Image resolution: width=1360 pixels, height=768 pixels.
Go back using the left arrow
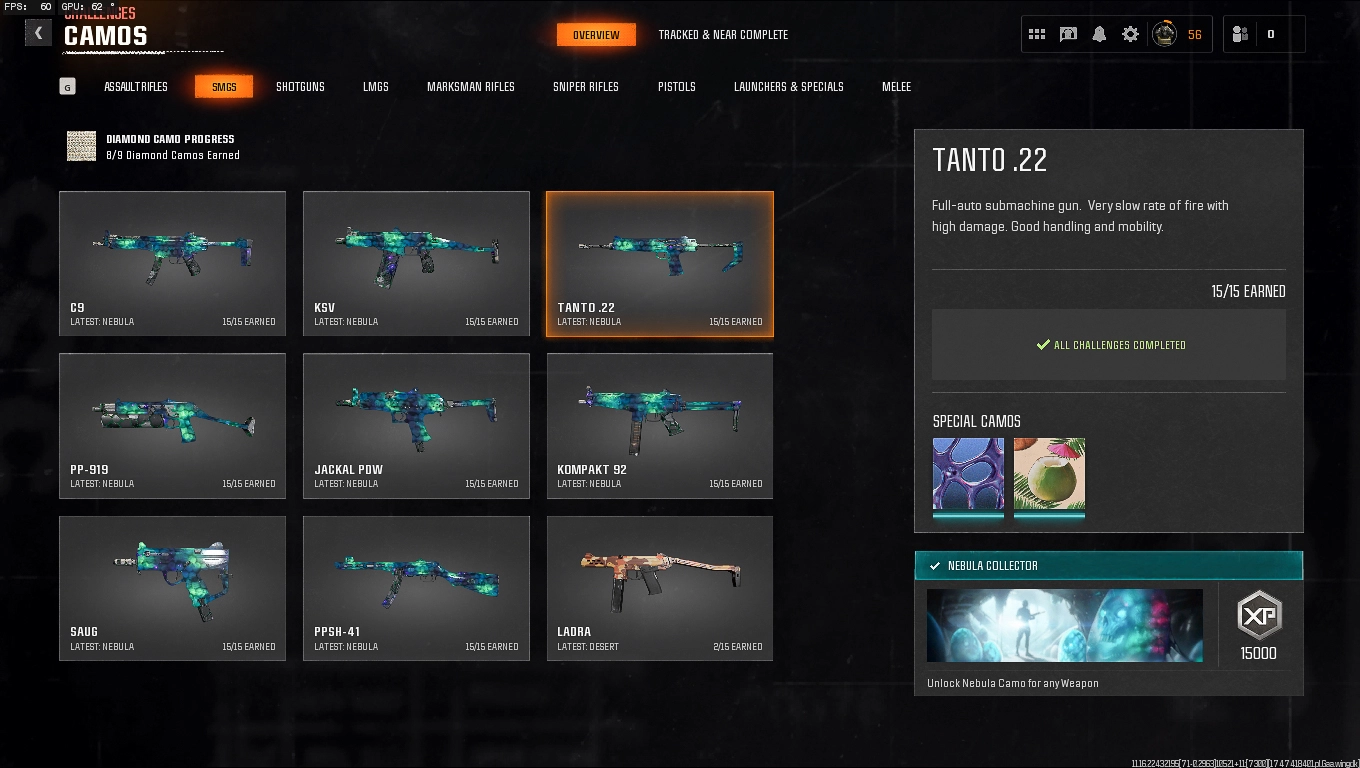38,33
